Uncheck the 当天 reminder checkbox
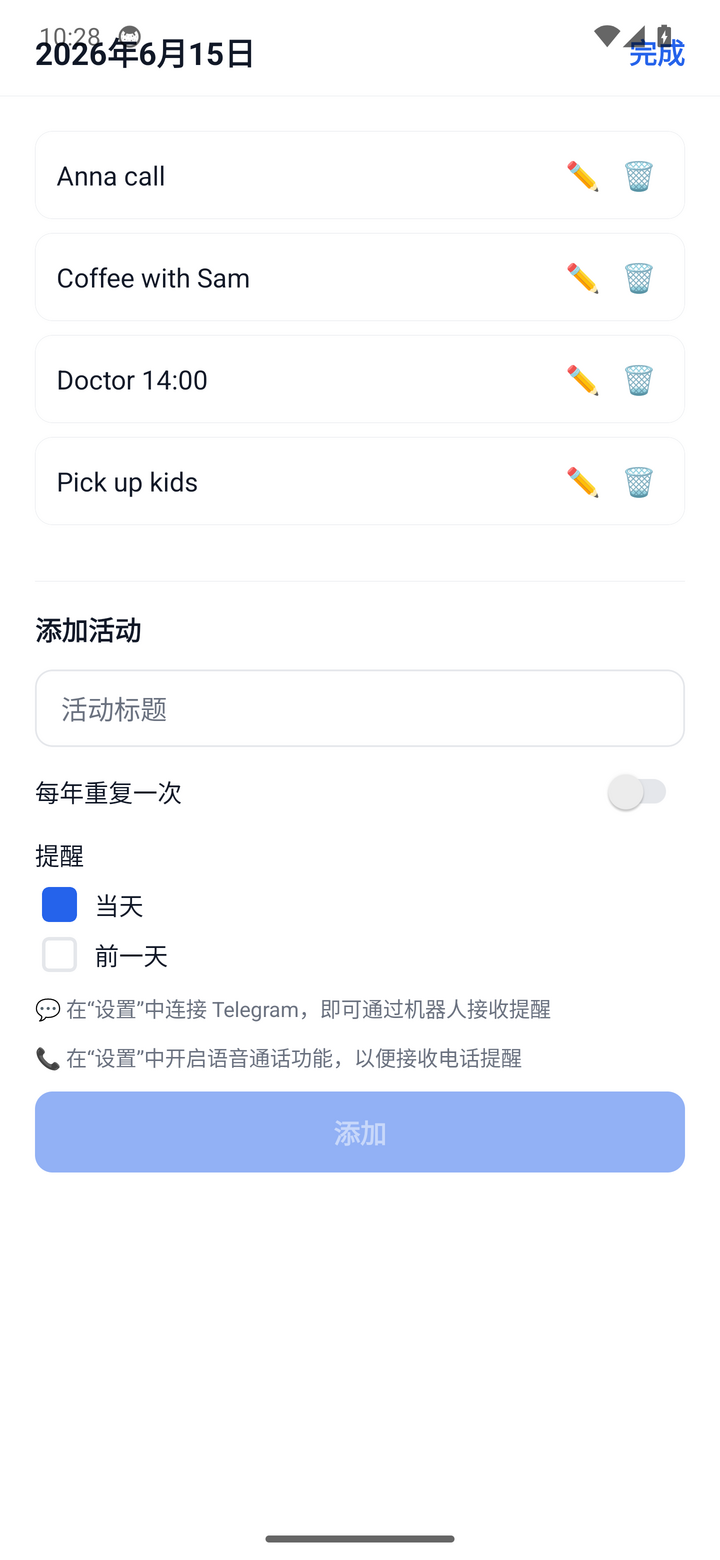 59,904
